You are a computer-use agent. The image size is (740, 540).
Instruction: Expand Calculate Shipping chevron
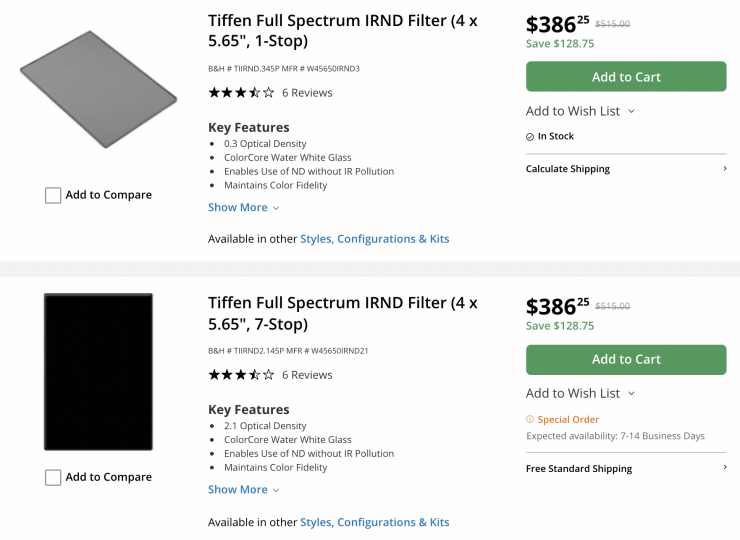[725, 169]
